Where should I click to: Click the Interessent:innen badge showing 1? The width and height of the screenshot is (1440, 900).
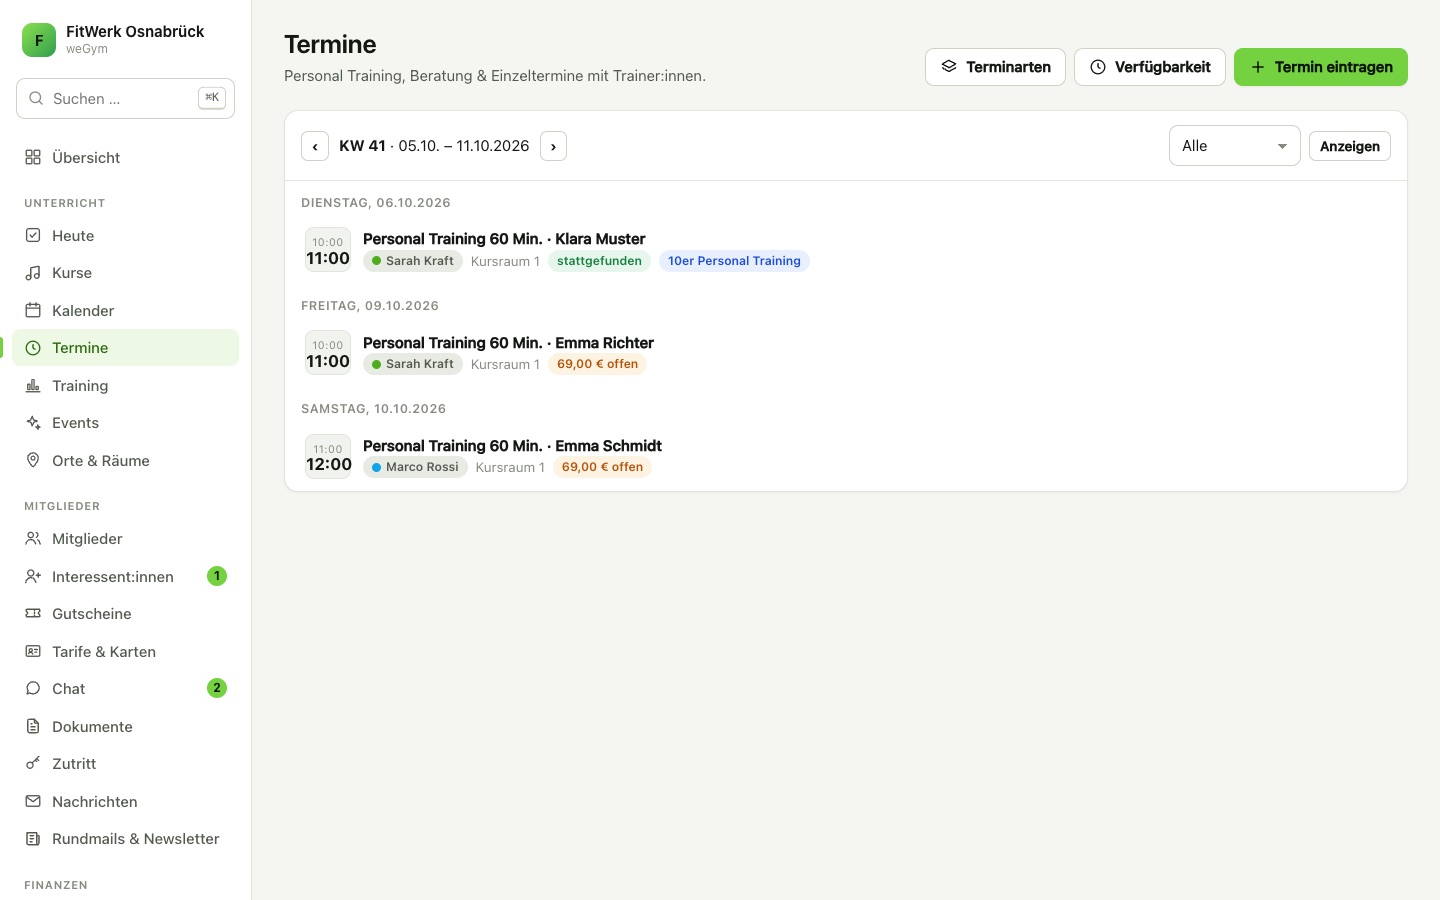[217, 576]
